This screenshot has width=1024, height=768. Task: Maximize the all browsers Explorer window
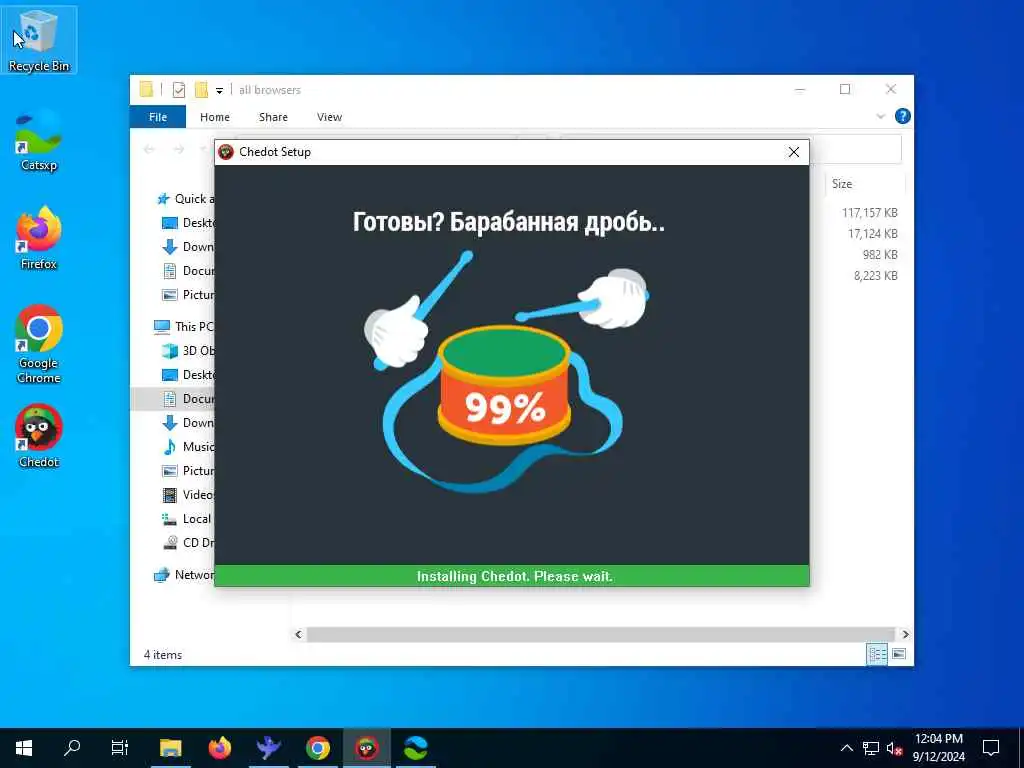(x=845, y=89)
